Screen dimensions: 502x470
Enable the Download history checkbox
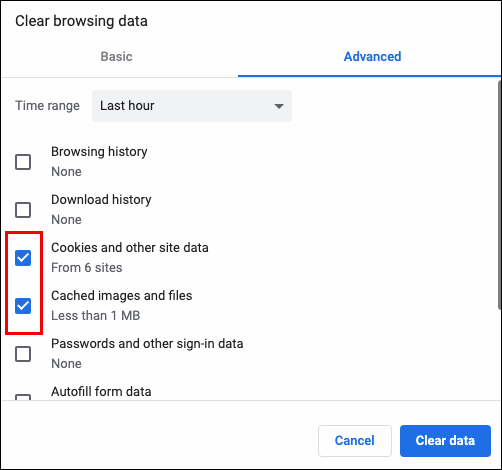pyautogui.click(x=23, y=210)
